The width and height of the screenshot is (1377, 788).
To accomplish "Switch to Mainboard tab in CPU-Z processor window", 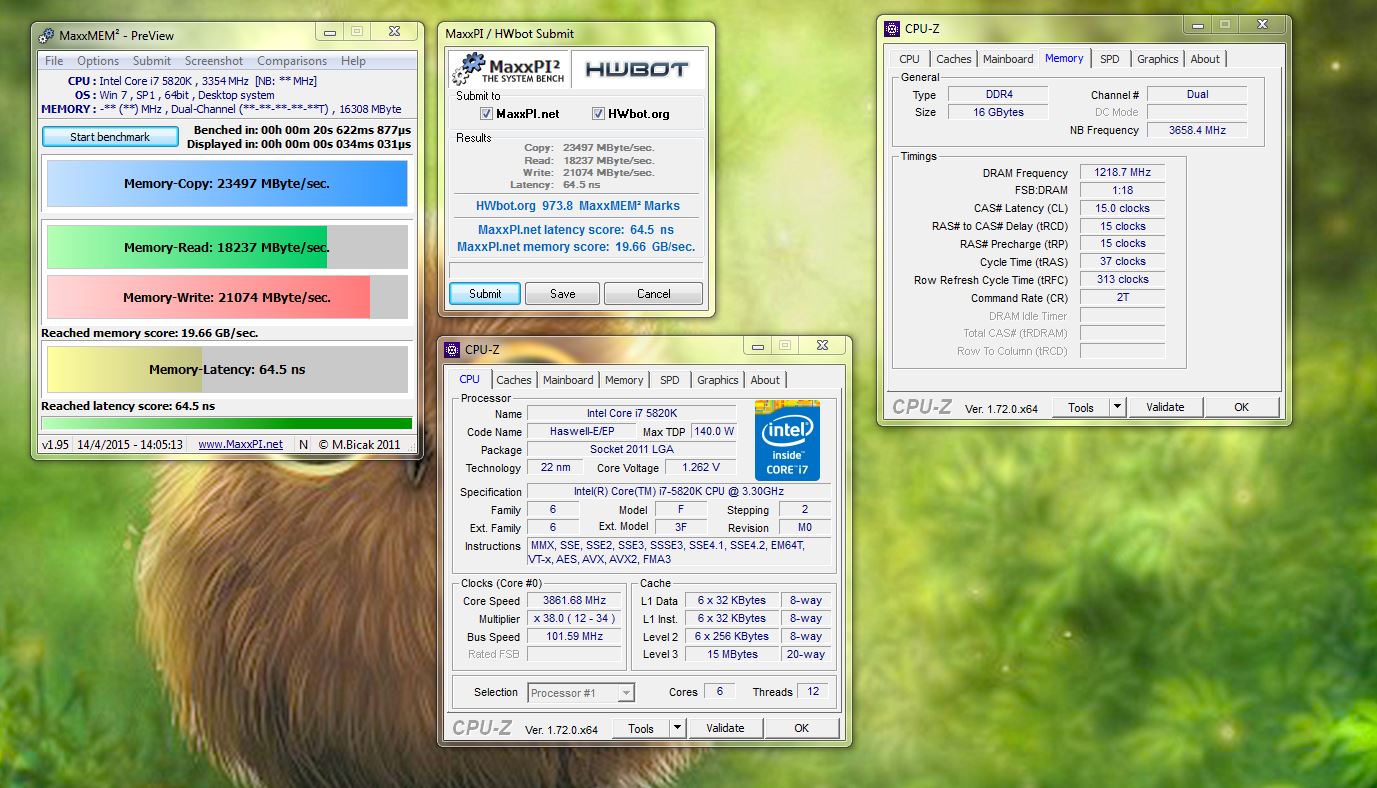I will (568, 380).
